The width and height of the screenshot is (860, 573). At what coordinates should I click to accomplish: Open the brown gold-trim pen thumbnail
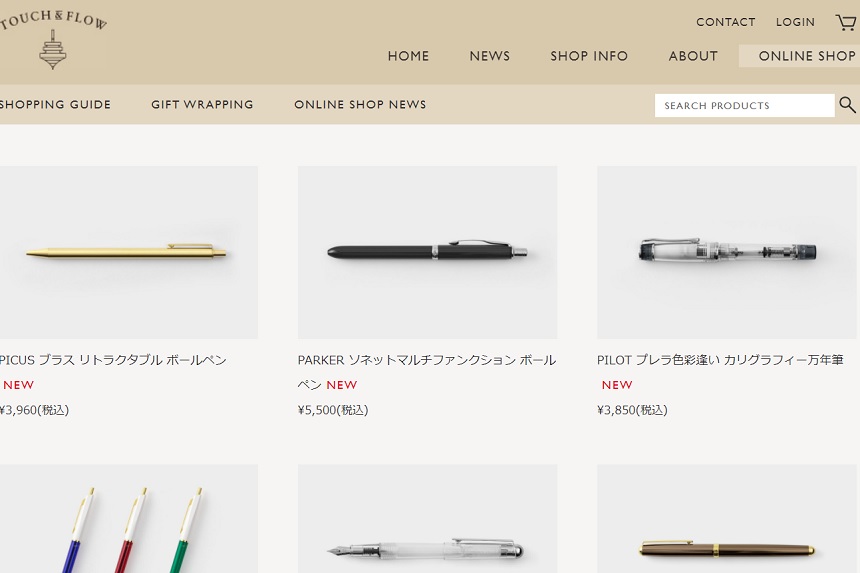pyautogui.click(x=727, y=519)
